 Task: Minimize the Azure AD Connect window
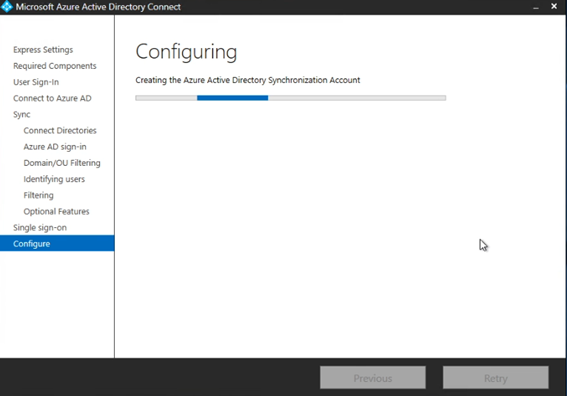[x=536, y=7]
